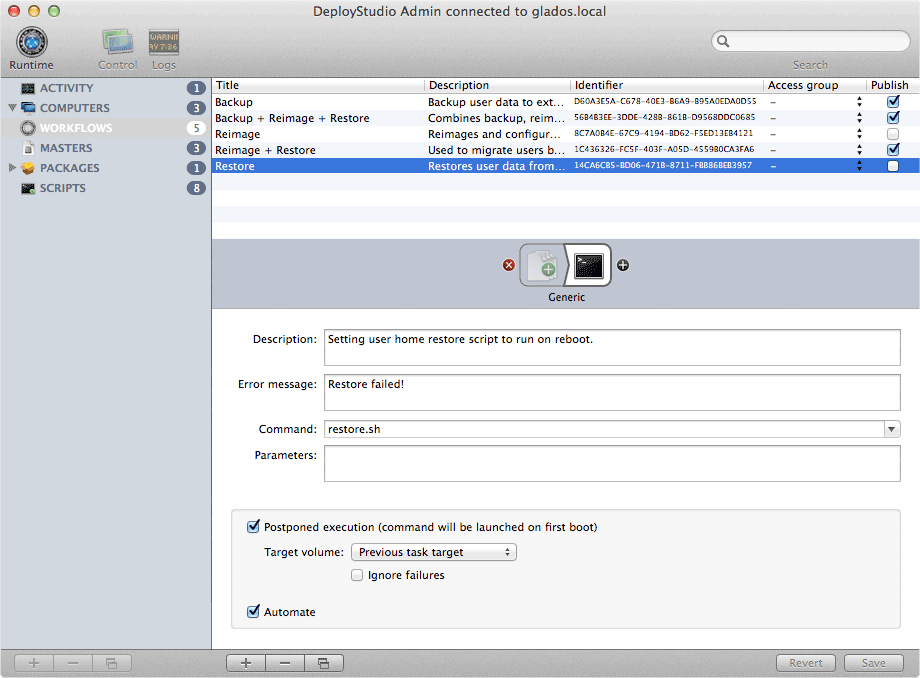Select the first workflow step icon

click(x=543, y=265)
